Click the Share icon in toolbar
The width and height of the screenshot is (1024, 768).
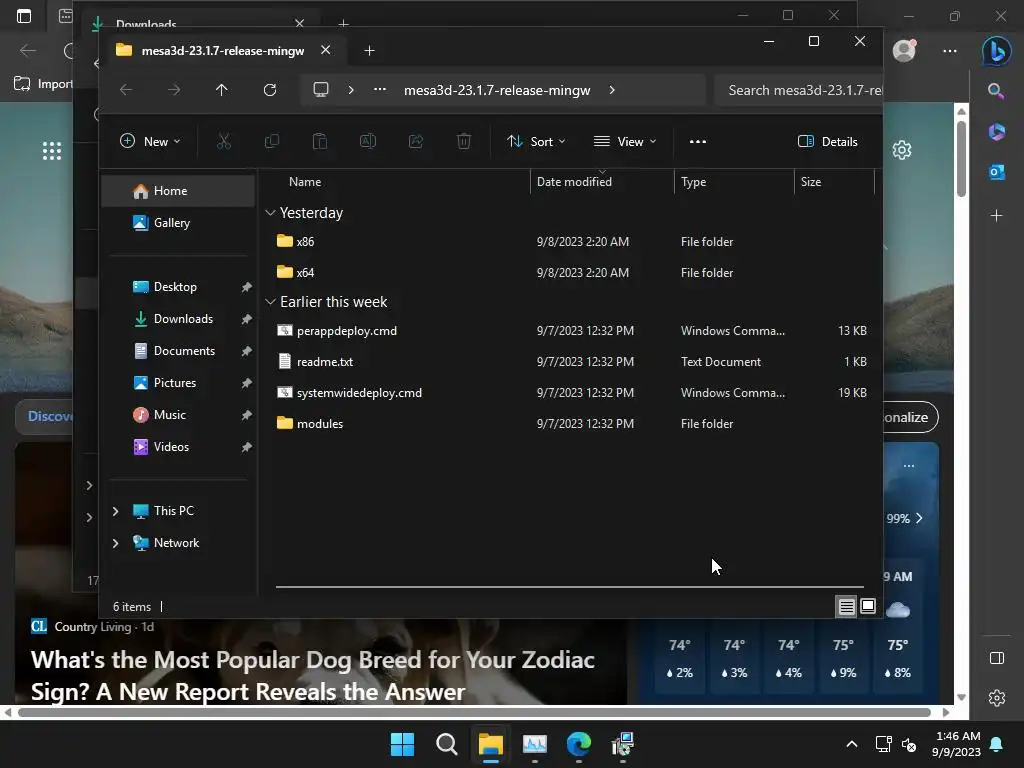click(x=416, y=141)
